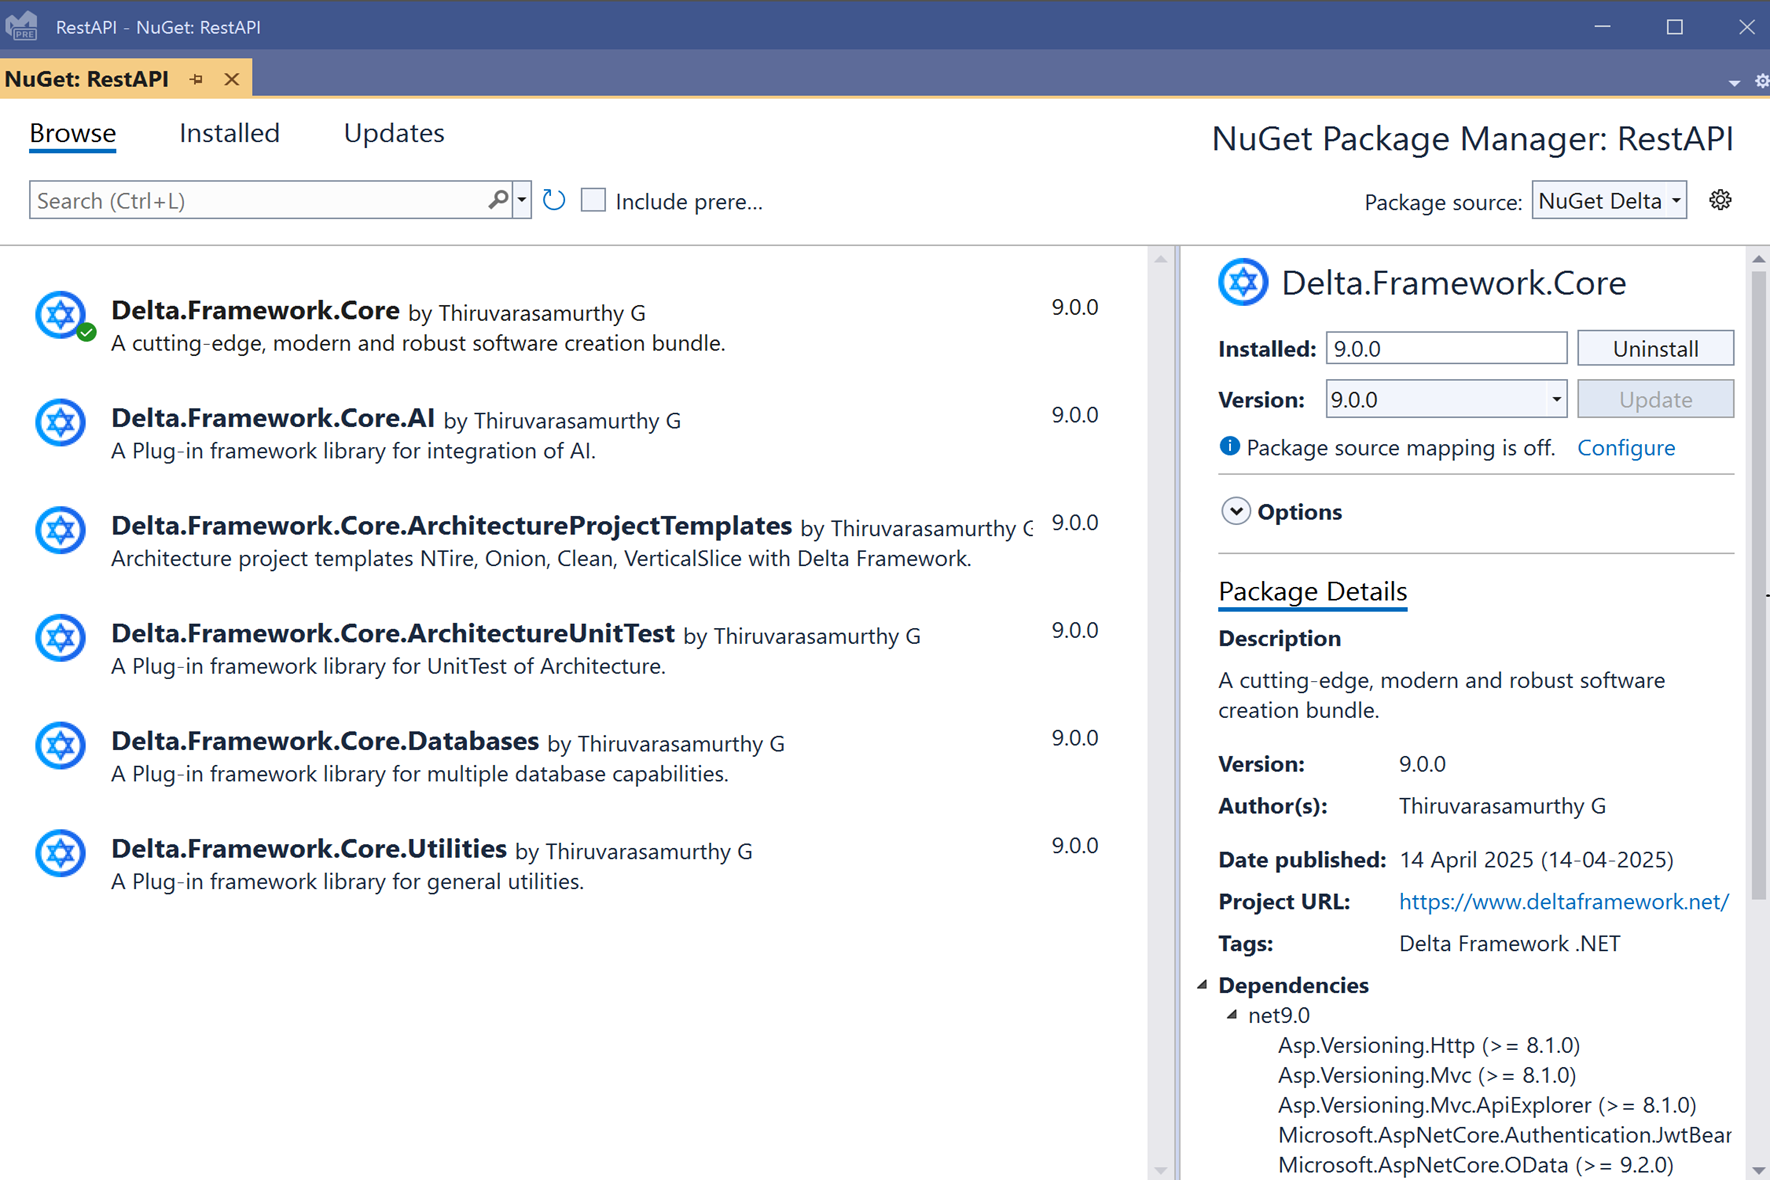Click the pin icon on NuGet: RestAPI tab
The height and width of the screenshot is (1180, 1770).
tap(196, 79)
